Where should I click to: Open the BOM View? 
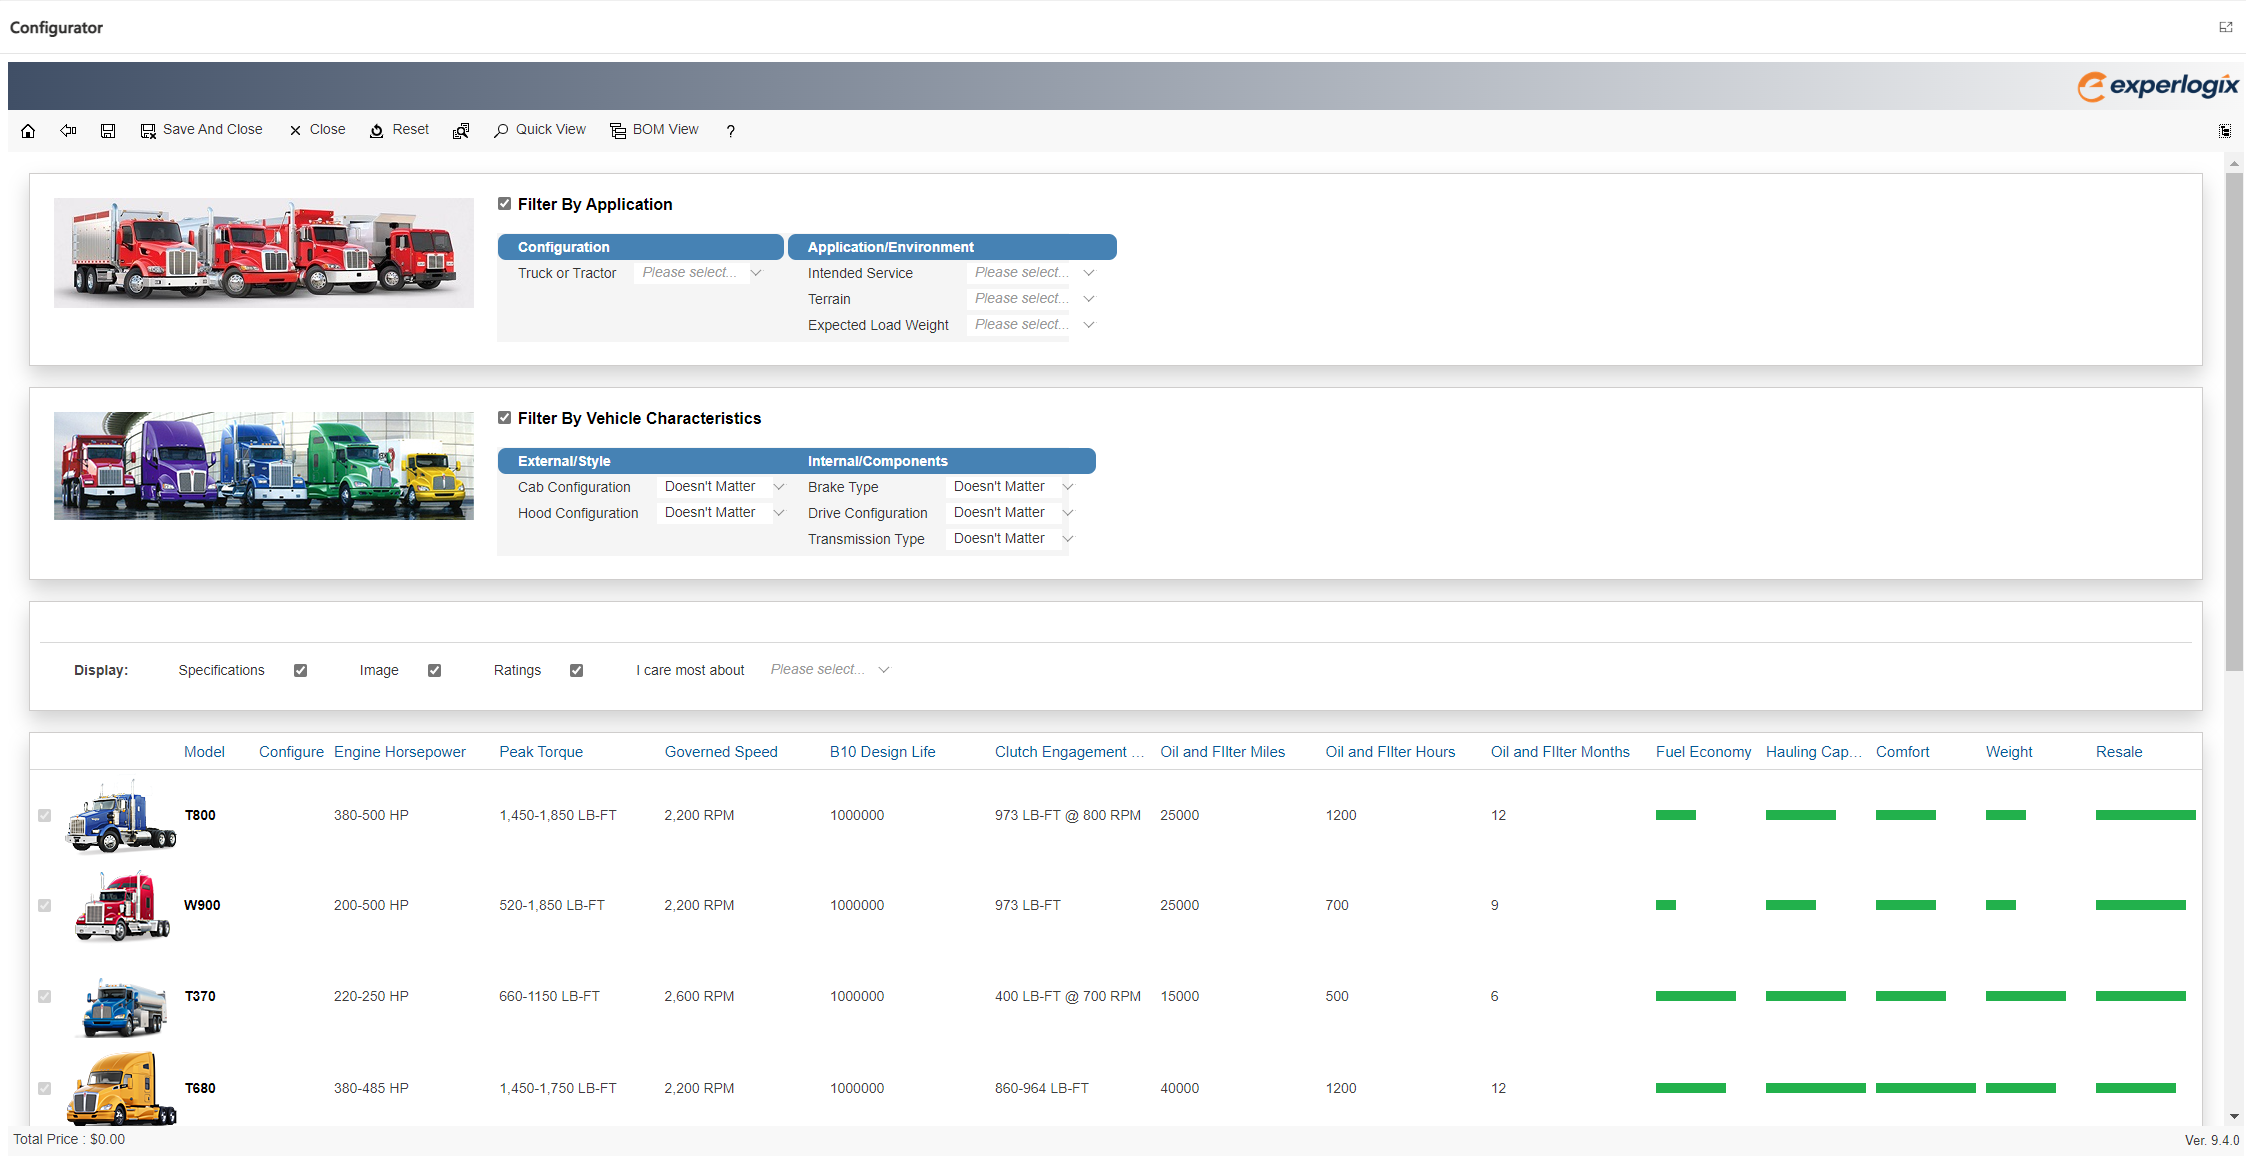pyautogui.click(x=654, y=130)
